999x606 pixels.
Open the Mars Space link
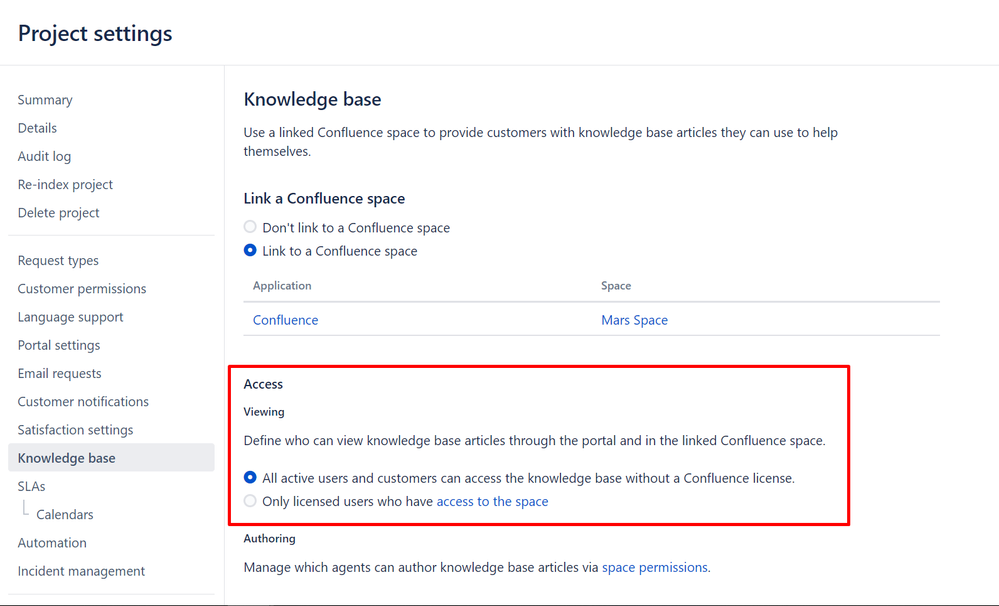click(x=635, y=320)
